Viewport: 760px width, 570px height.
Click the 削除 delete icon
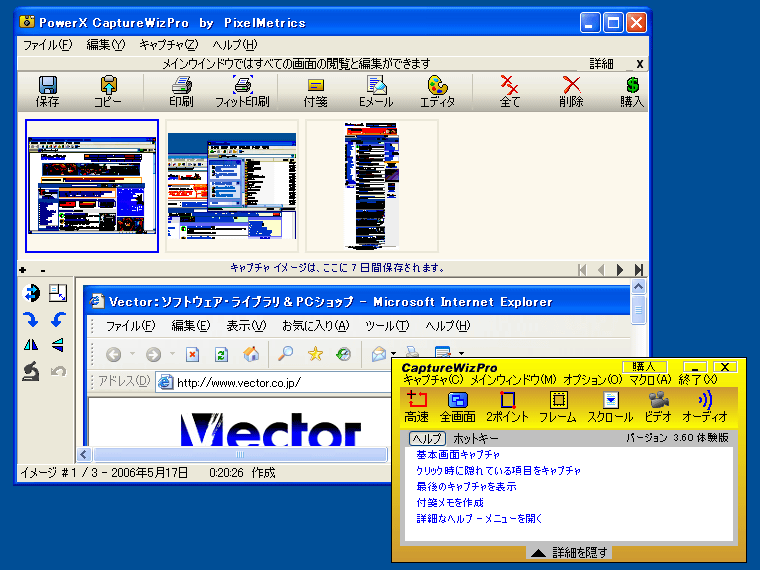coord(571,92)
